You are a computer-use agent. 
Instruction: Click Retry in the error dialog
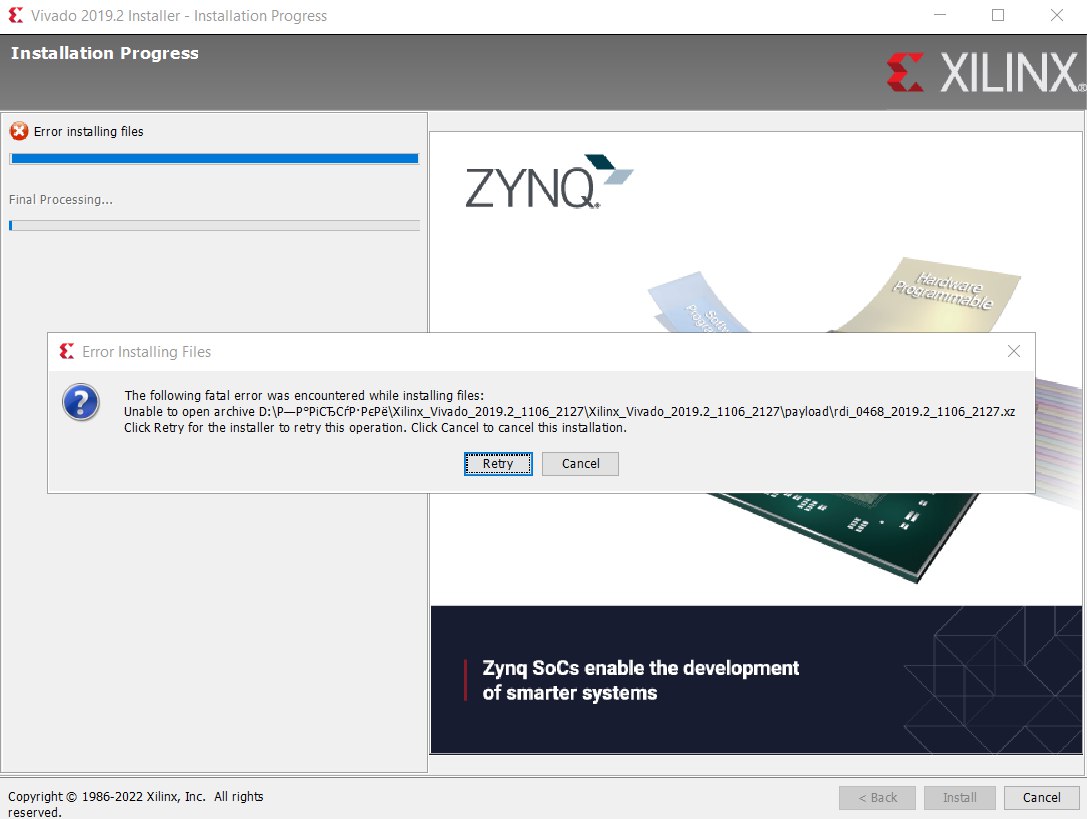(x=497, y=464)
